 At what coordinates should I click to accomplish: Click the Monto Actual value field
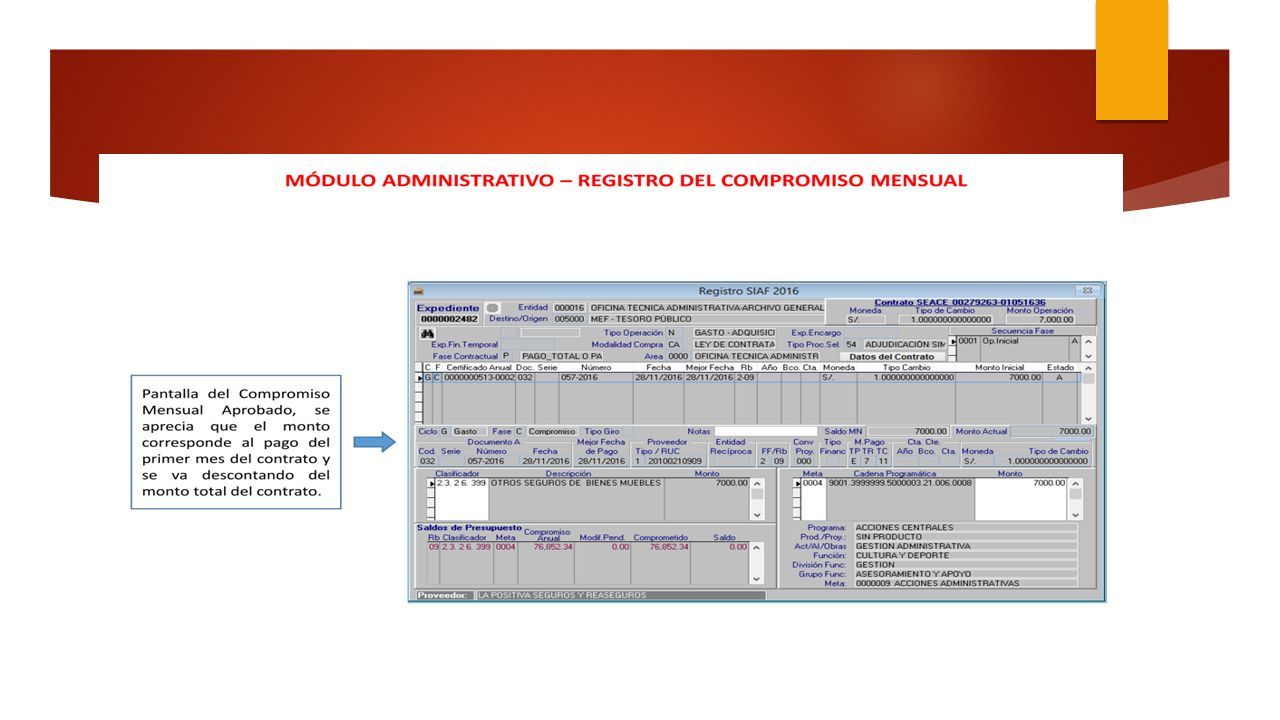1052,431
